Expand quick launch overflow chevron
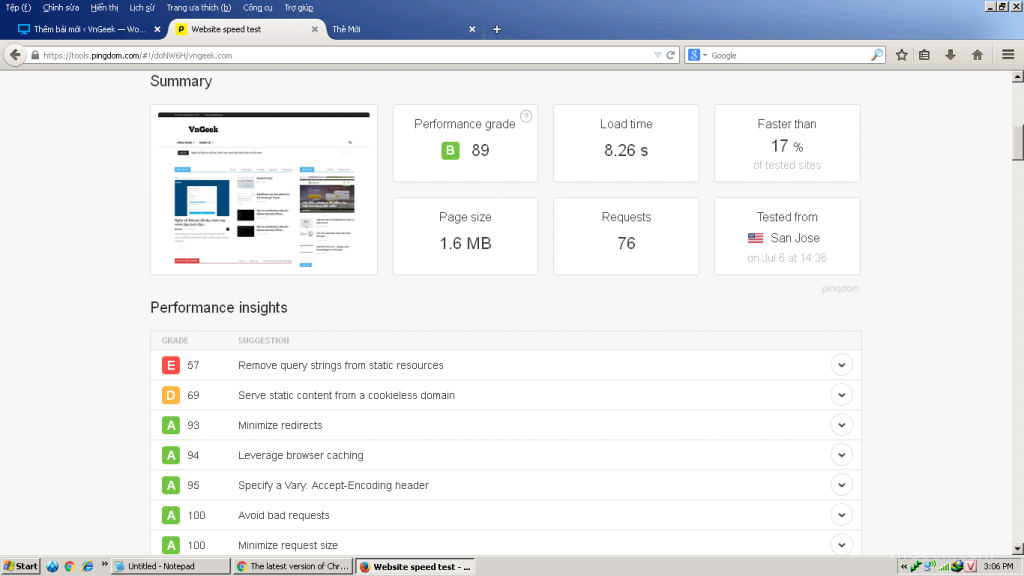 104,564
